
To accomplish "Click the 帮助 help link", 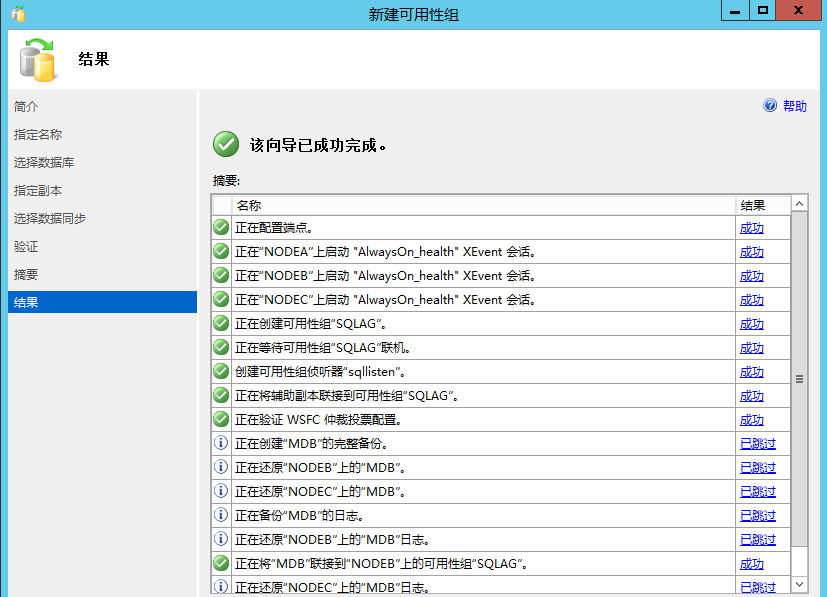I will tap(794, 106).
